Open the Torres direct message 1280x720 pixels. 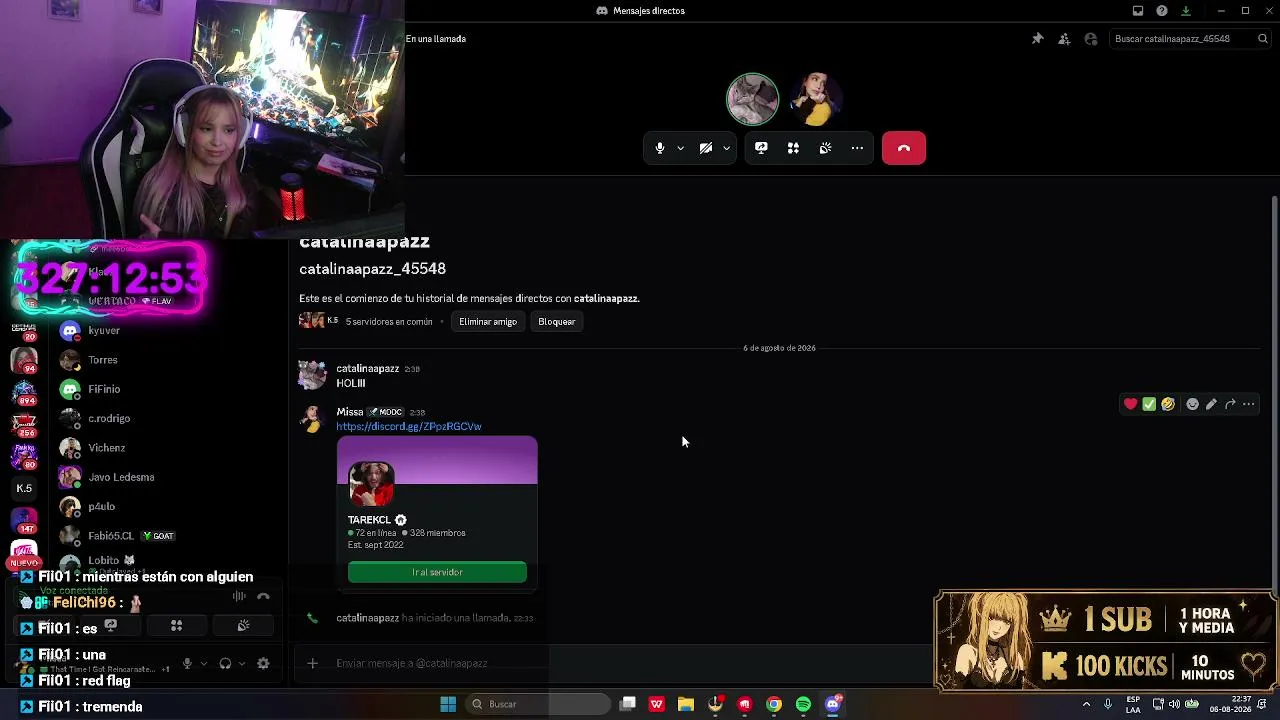click(170, 360)
